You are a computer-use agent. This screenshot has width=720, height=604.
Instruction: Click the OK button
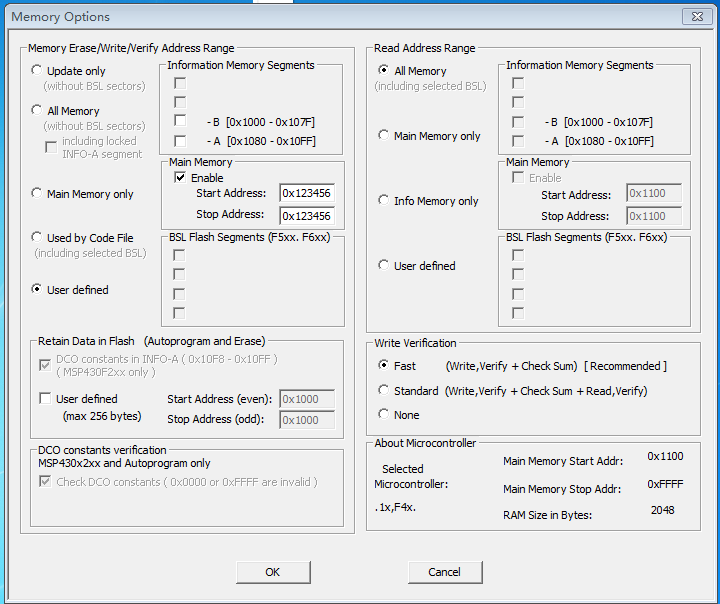coord(273,572)
